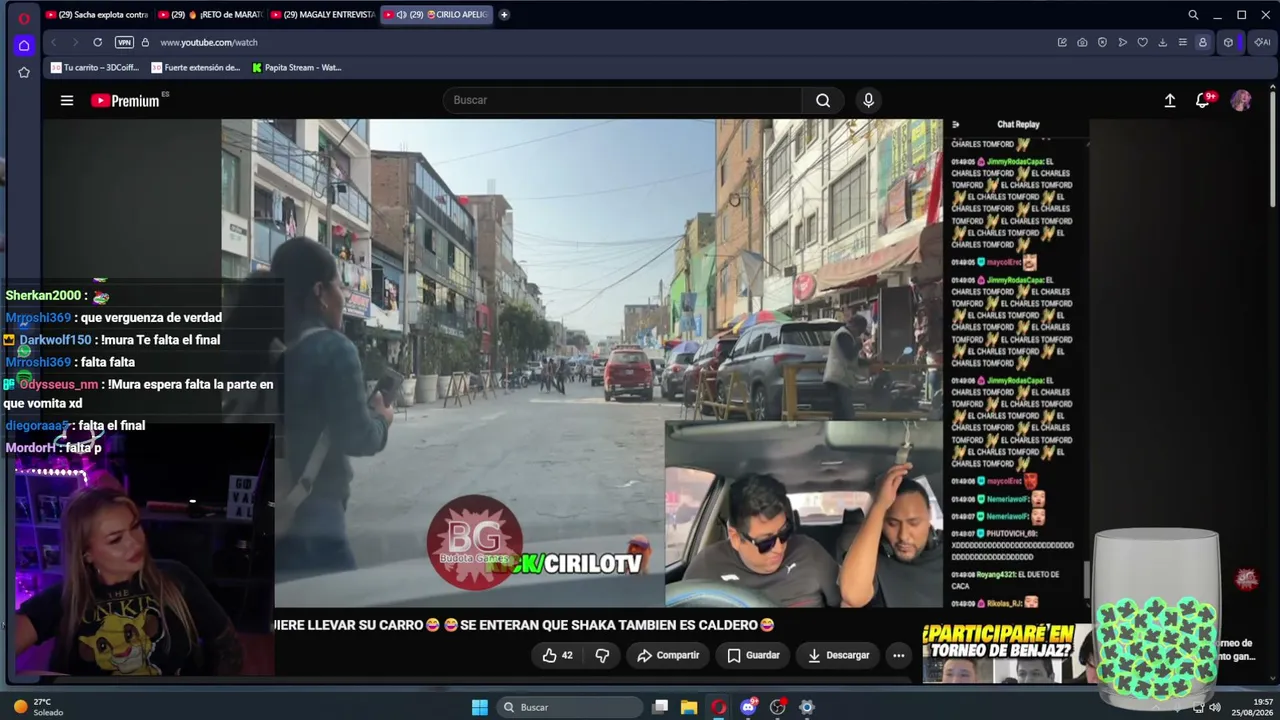Add page to favorites with heart icon
This screenshot has width=1280, height=720.
click(x=1143, y=42)
